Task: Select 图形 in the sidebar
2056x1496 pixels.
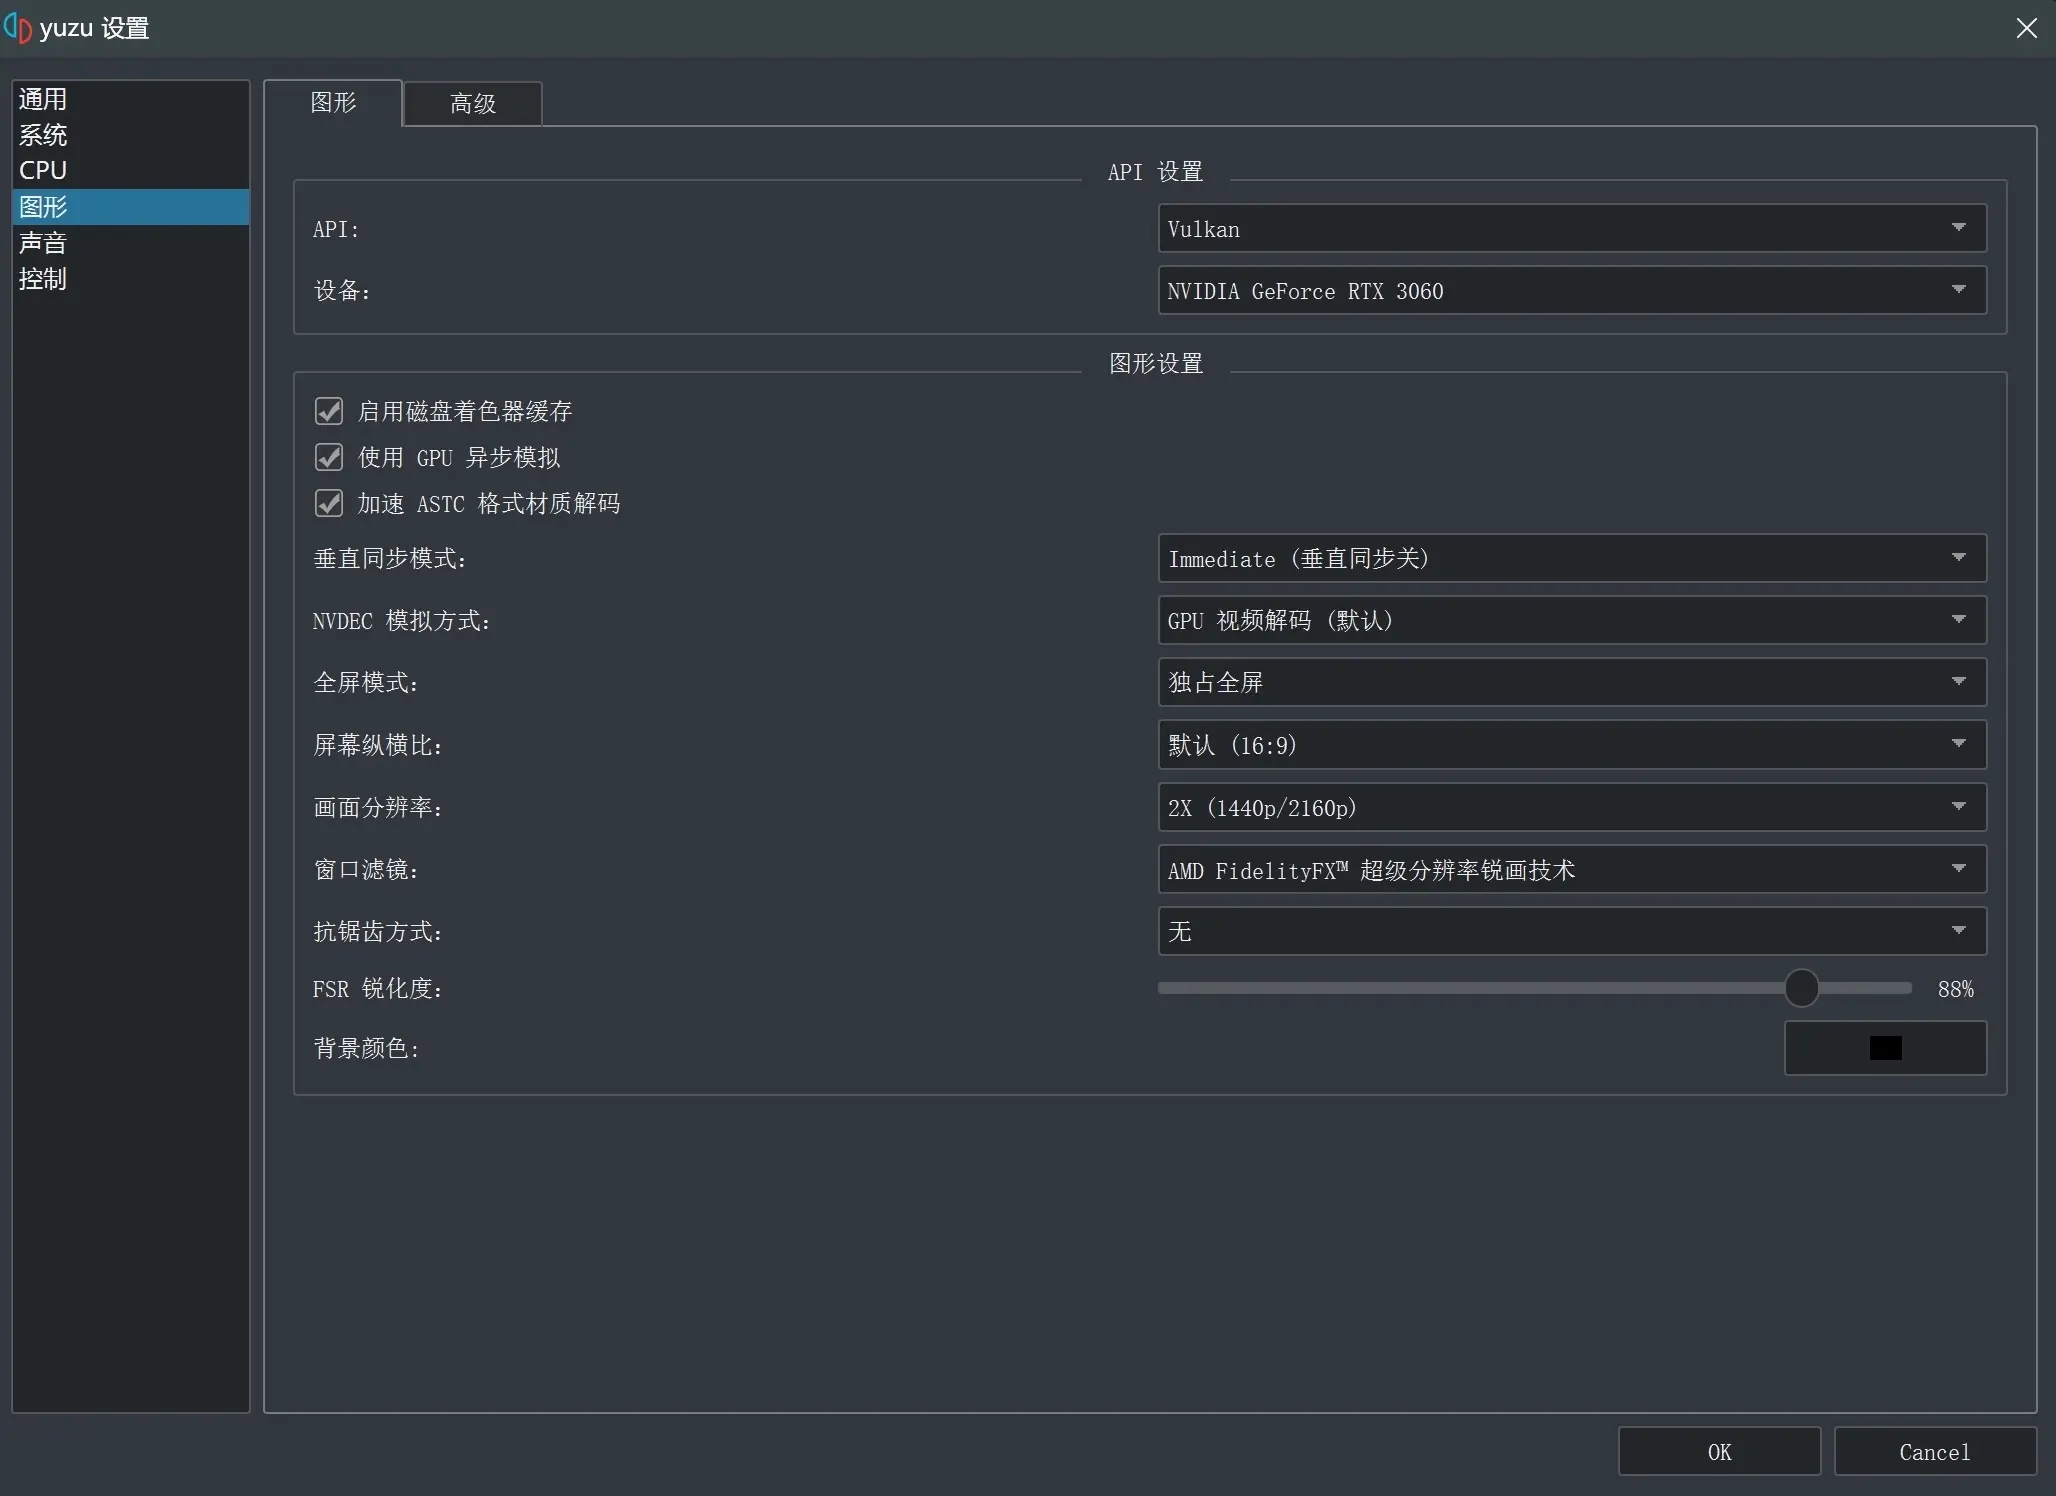Action: click(x=130, y=207)
